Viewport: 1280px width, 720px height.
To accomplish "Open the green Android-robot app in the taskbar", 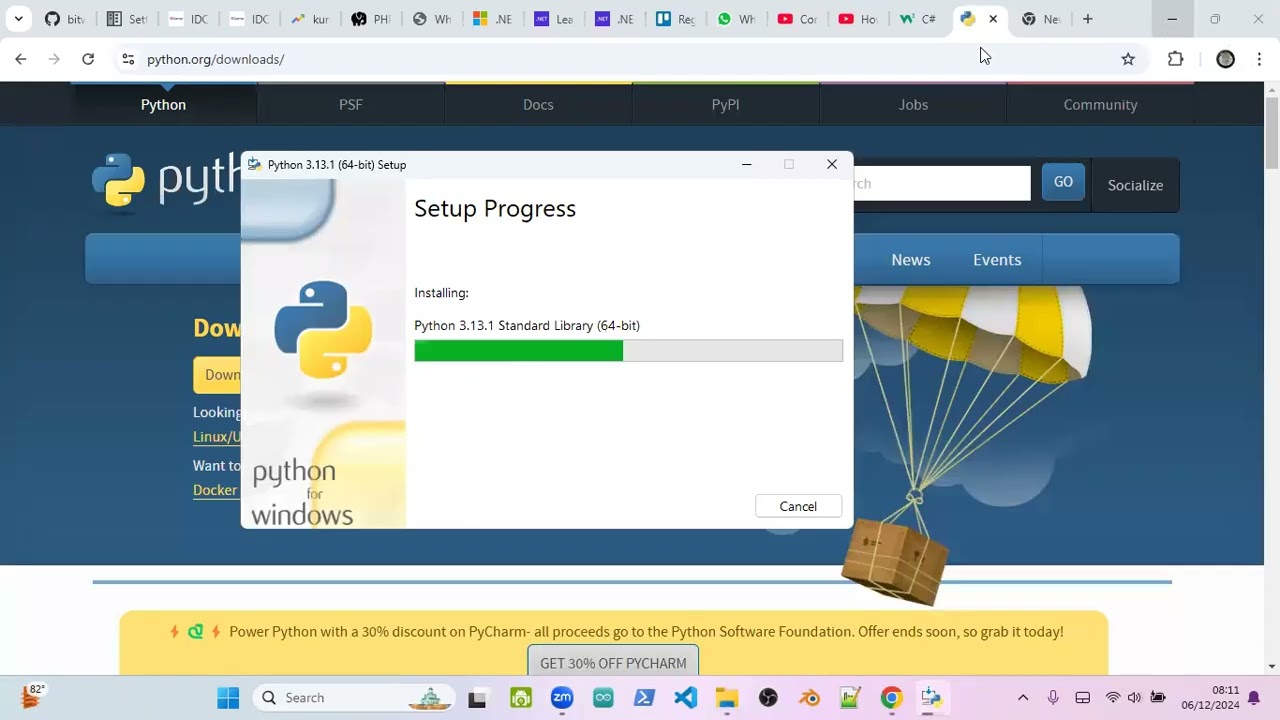I will pyautogui.click(x=521, y=698).
